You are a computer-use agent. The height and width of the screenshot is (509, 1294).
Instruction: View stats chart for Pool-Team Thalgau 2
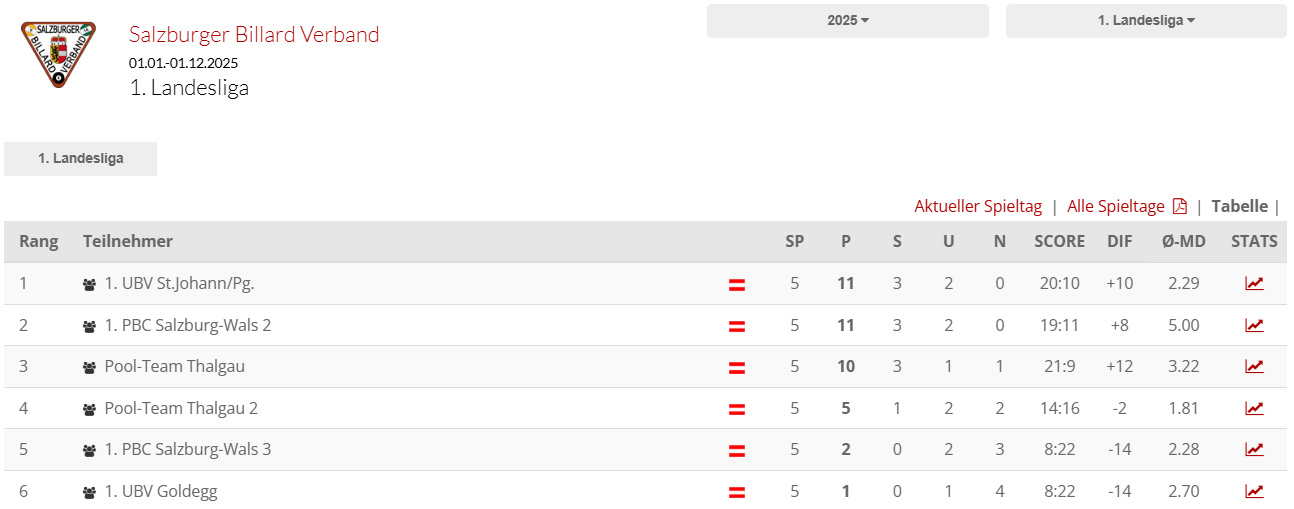1254,408
